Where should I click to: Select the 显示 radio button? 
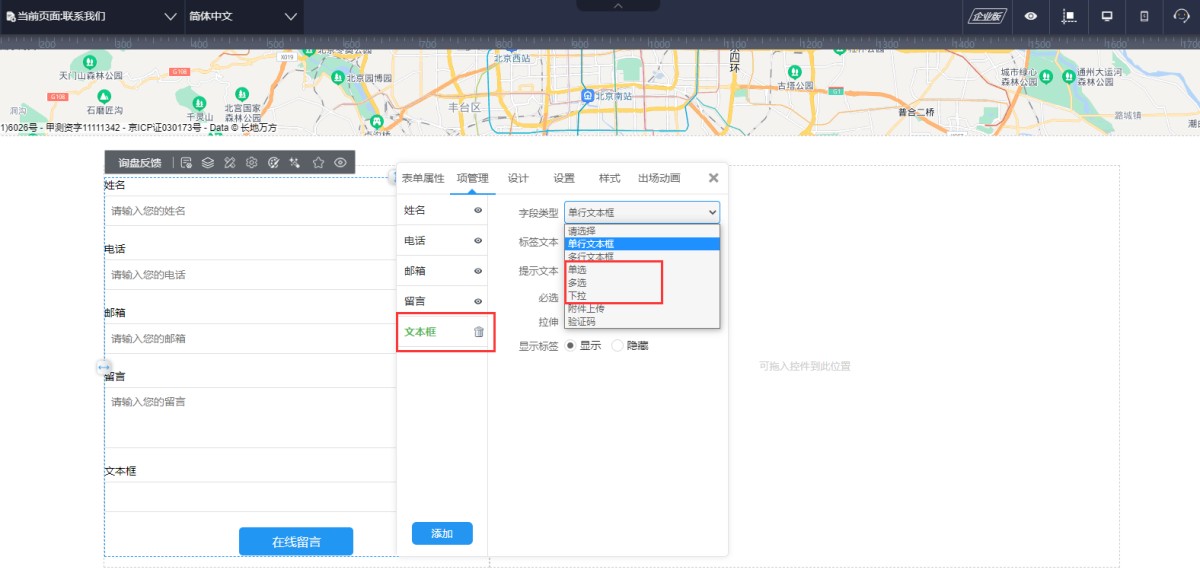[x=571, y=345]
